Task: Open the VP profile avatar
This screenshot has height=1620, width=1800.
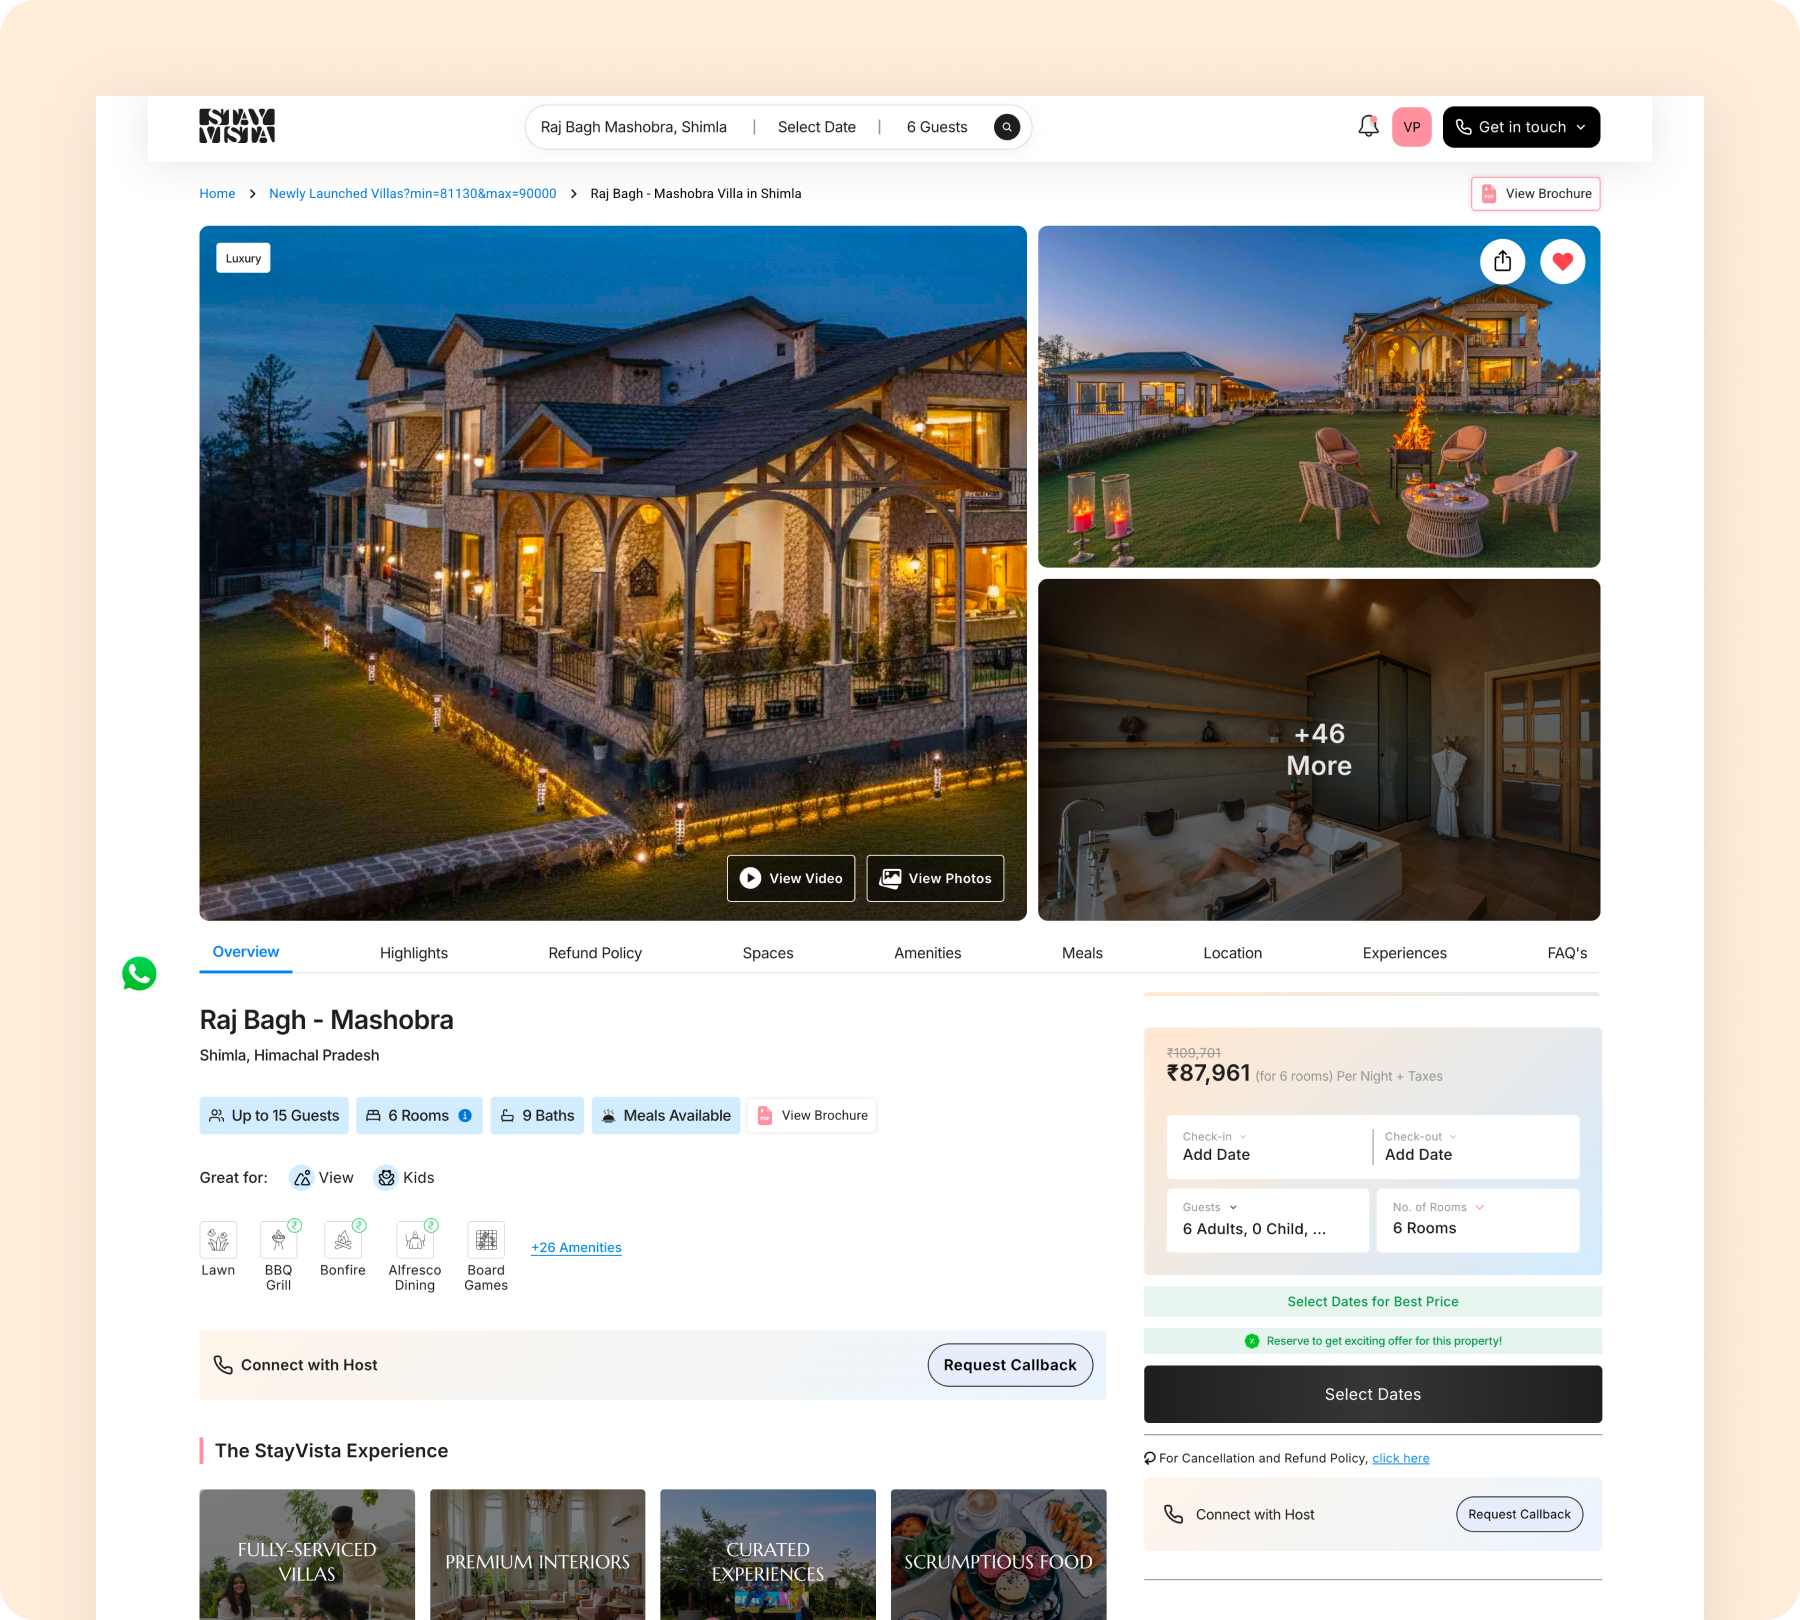Action: 1411,126
